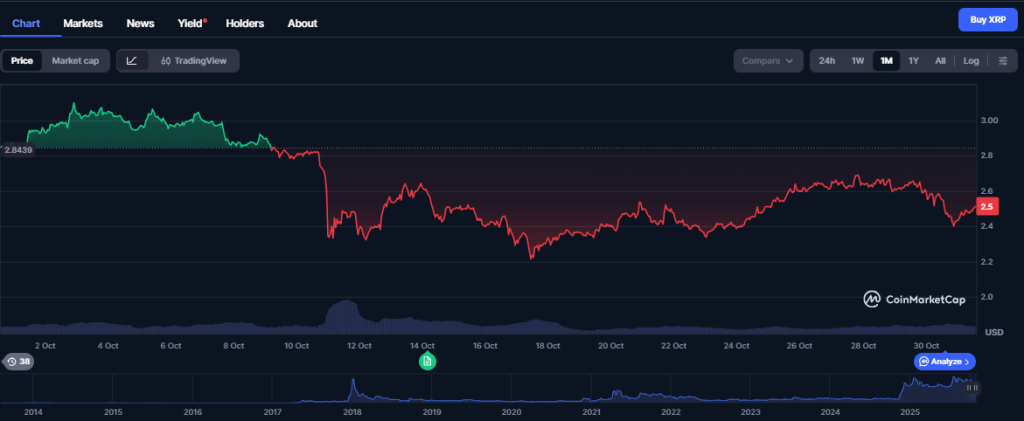Screen dimensions: 1024x421
Task: Click the 2.8439 opening price label
Action: pyautogui.click(x=18, y=149)
